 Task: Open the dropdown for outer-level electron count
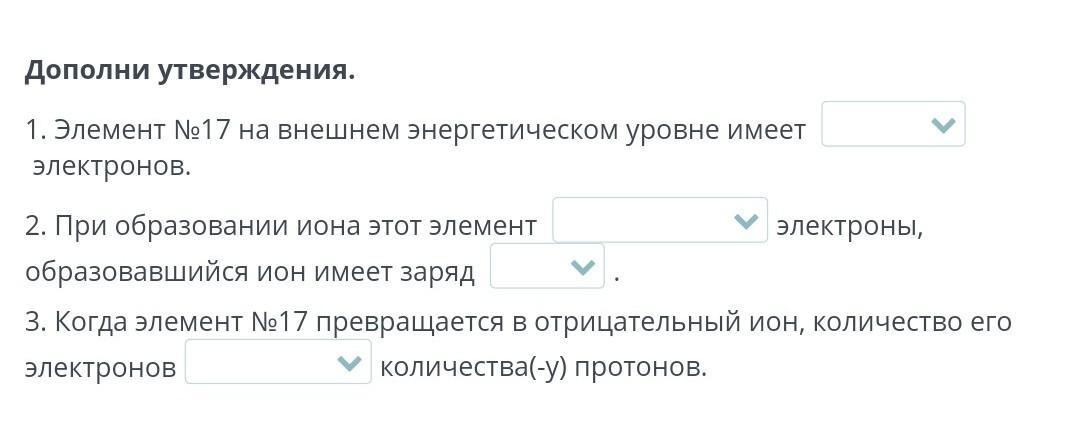click(893, 124)
